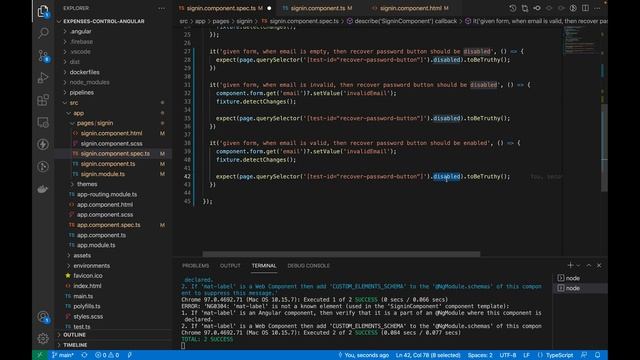Viewport: 640px width, 360px height.
Task: Open Remote Explorer in activity bar
Action: [x=43, y=122]
